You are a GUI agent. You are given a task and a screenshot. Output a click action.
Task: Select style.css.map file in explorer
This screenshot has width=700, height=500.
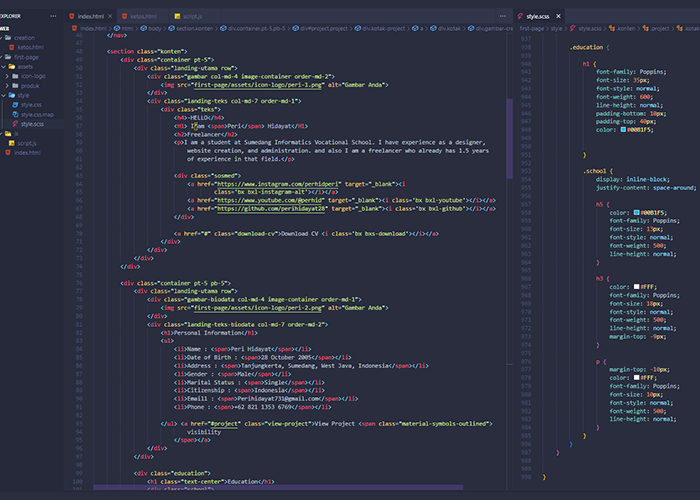[x=36, y=114]
